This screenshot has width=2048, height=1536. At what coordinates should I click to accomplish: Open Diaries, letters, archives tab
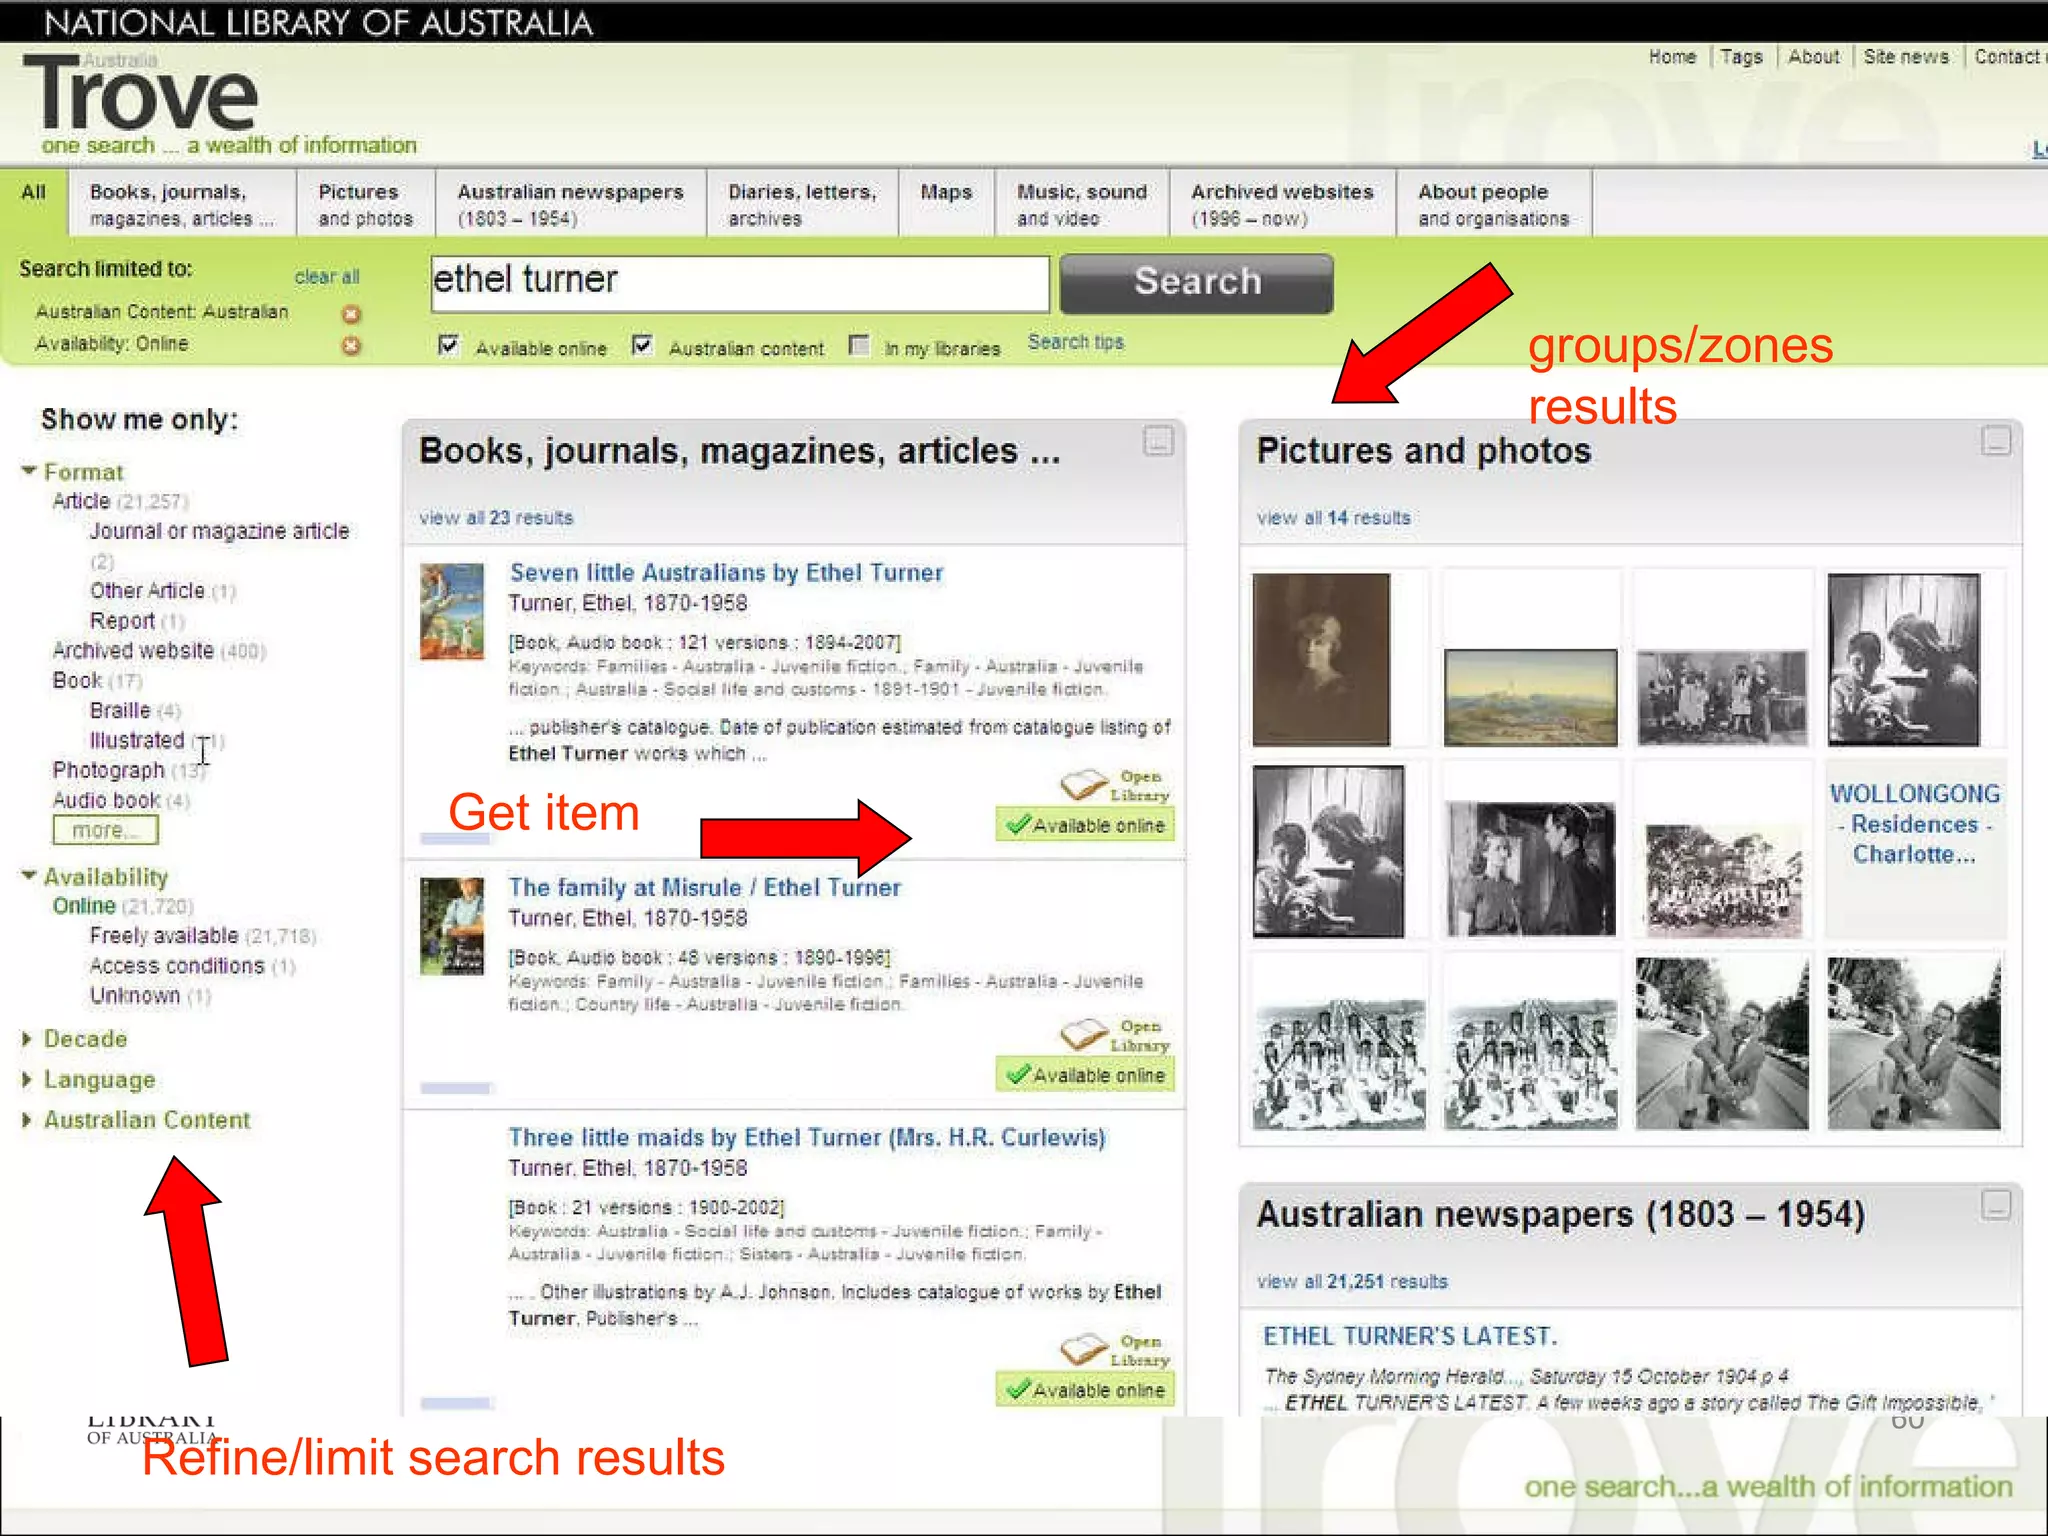point(802,204)
